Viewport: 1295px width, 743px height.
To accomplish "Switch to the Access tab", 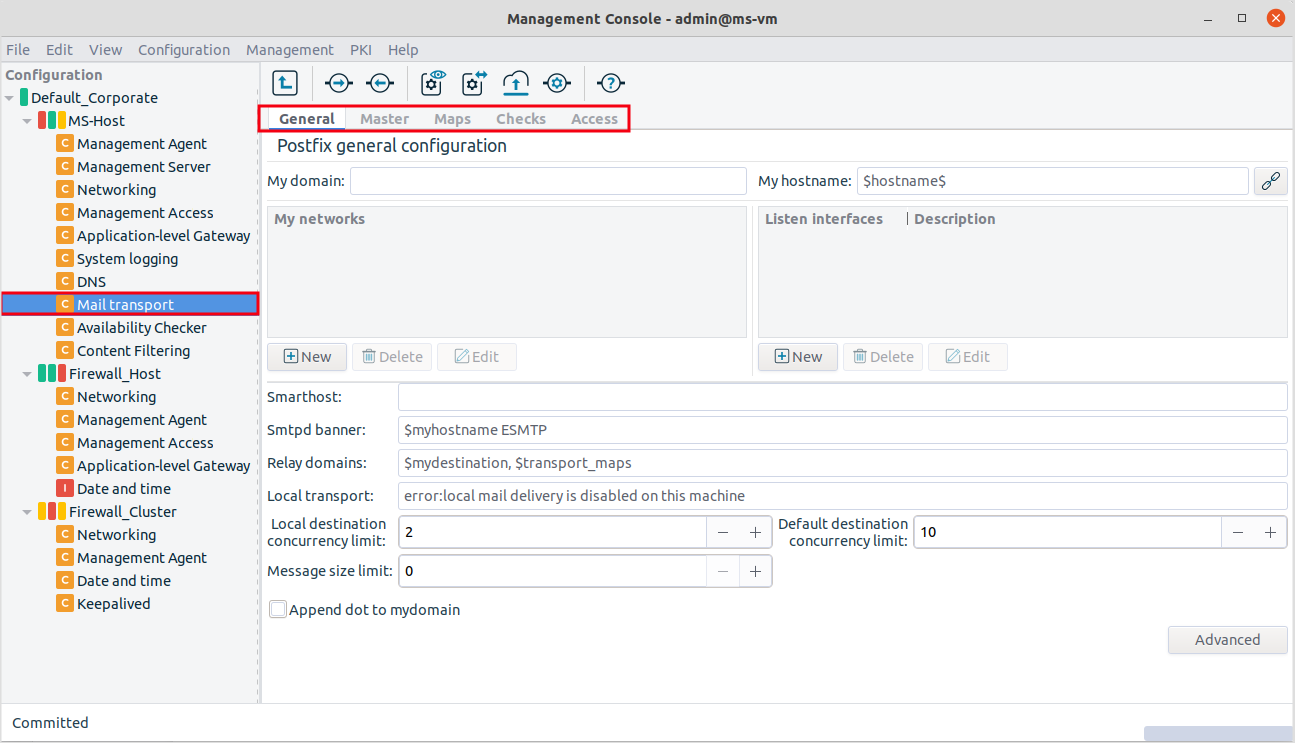I will (x=594, y=119).
